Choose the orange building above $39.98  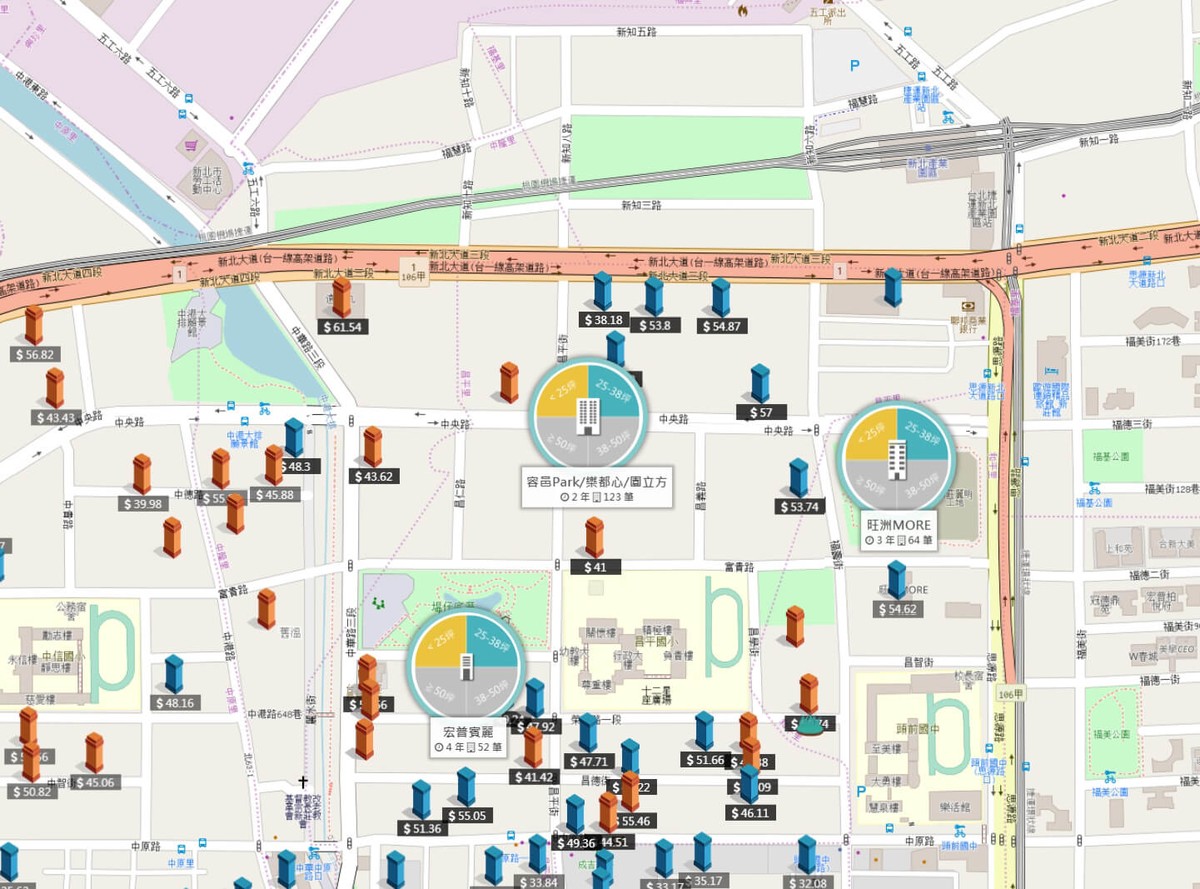coord(142,474)
